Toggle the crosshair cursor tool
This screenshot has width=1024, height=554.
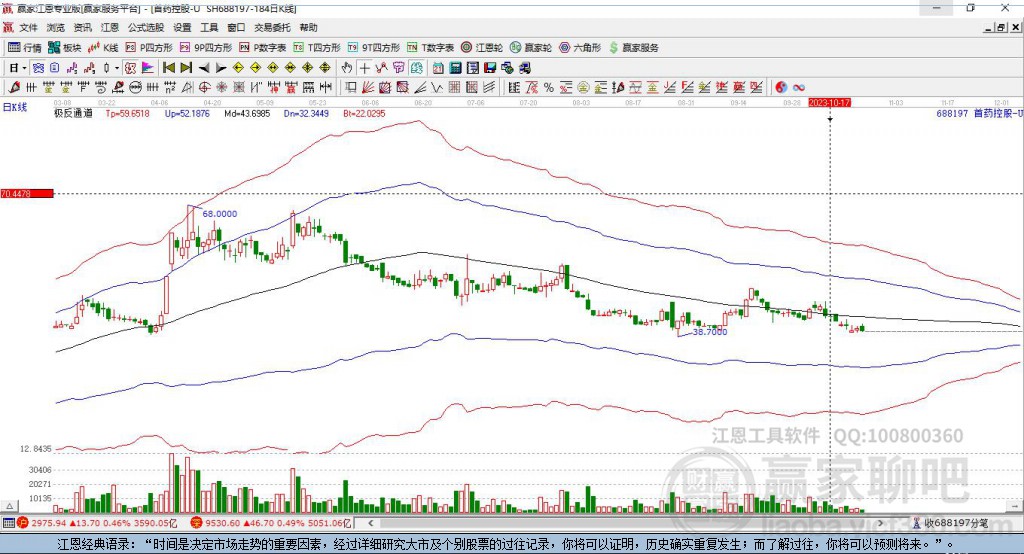pyautogui.click(x=364, y=68)
